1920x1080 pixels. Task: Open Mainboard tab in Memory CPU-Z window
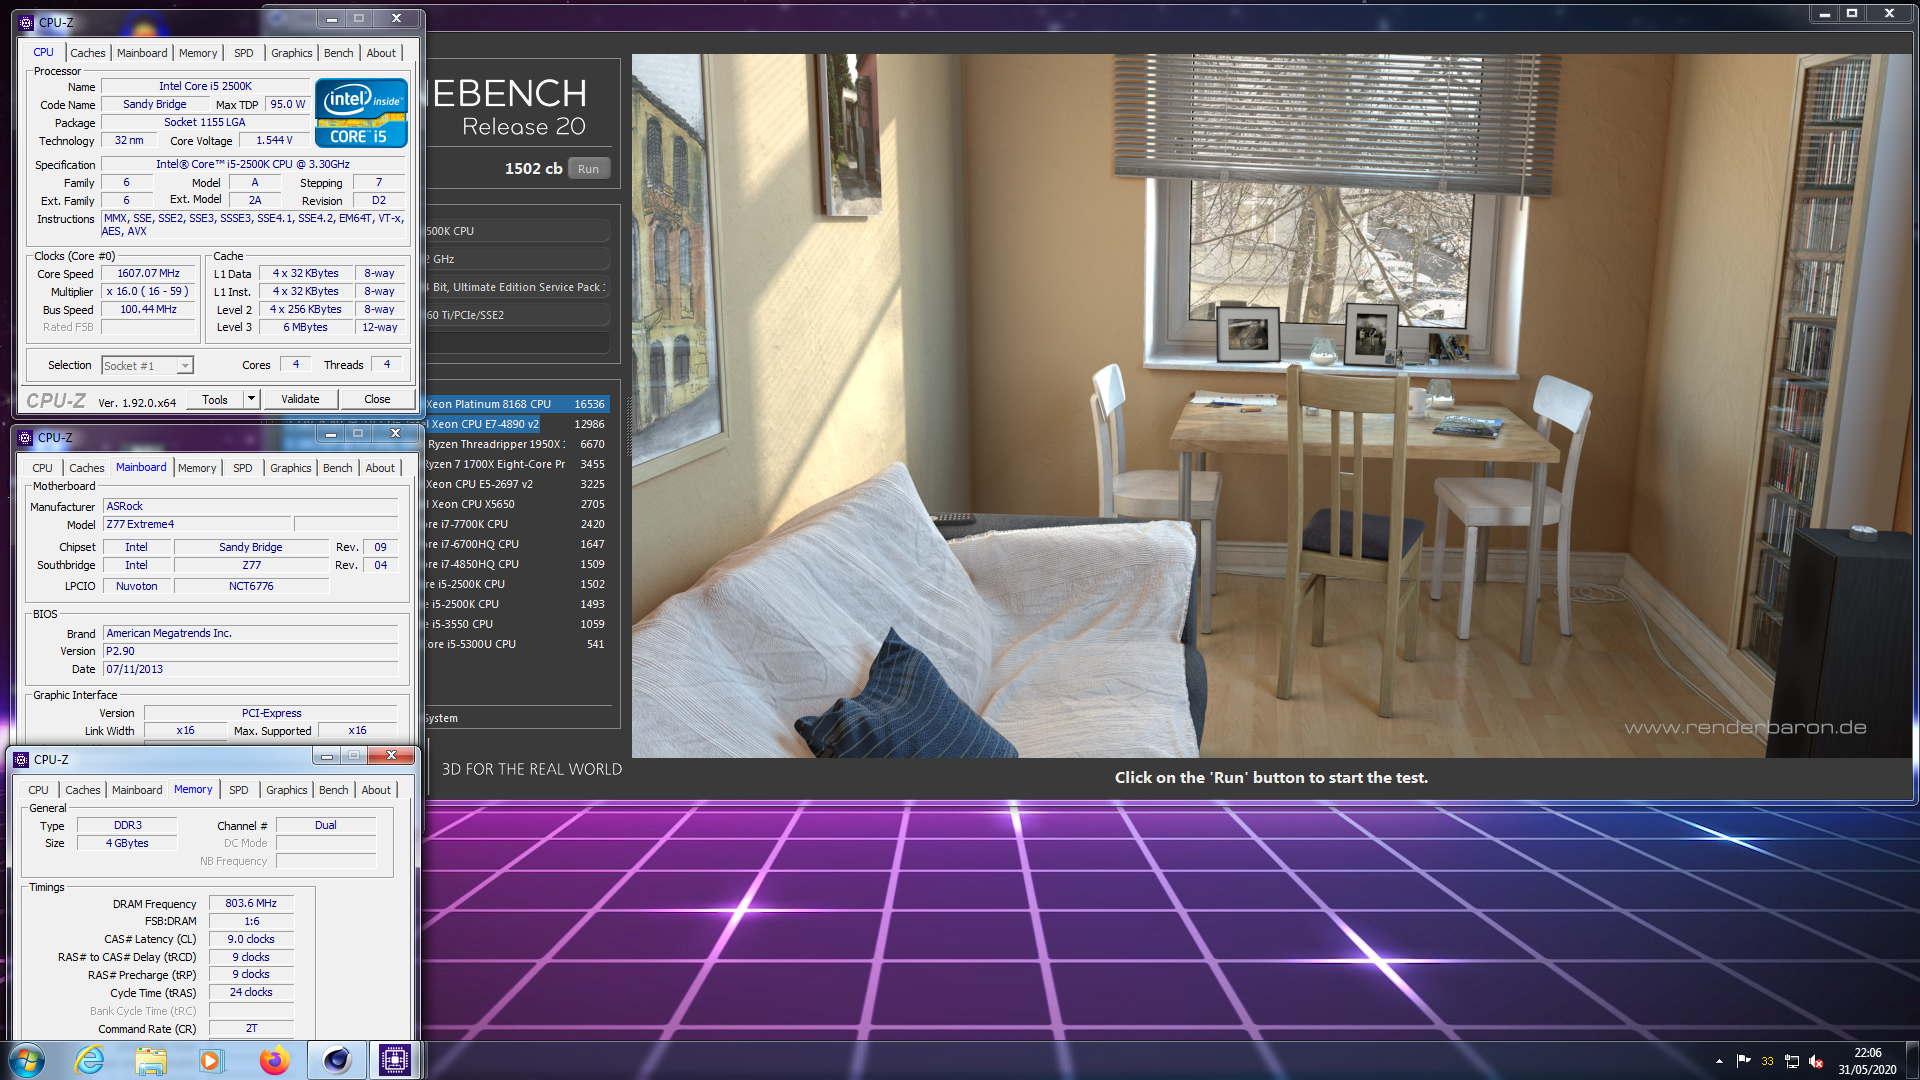[137, 790]
